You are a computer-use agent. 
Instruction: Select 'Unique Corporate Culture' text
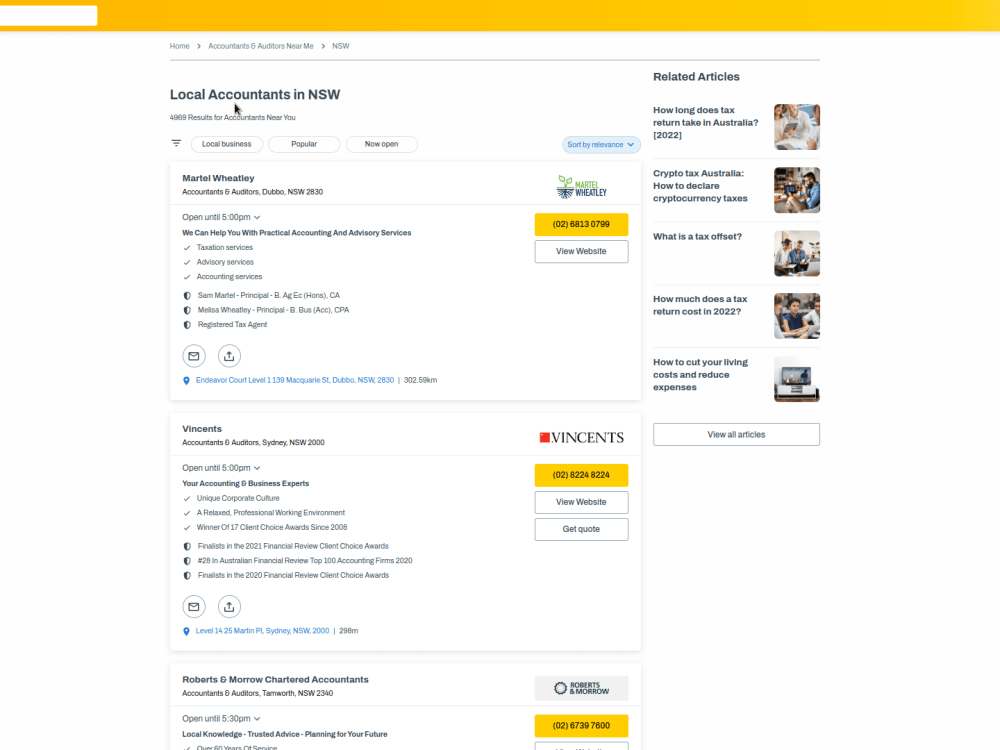238,498
